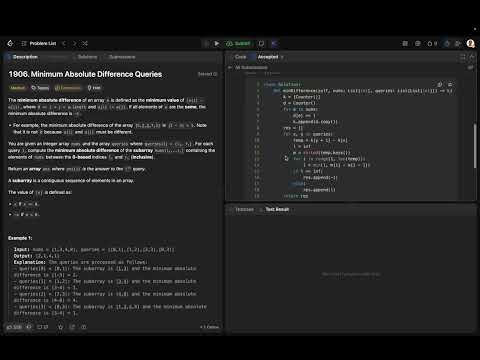The width and height of the screenshot is (480, 360).
Task: Click the user profile avatar
Action: 470,43
